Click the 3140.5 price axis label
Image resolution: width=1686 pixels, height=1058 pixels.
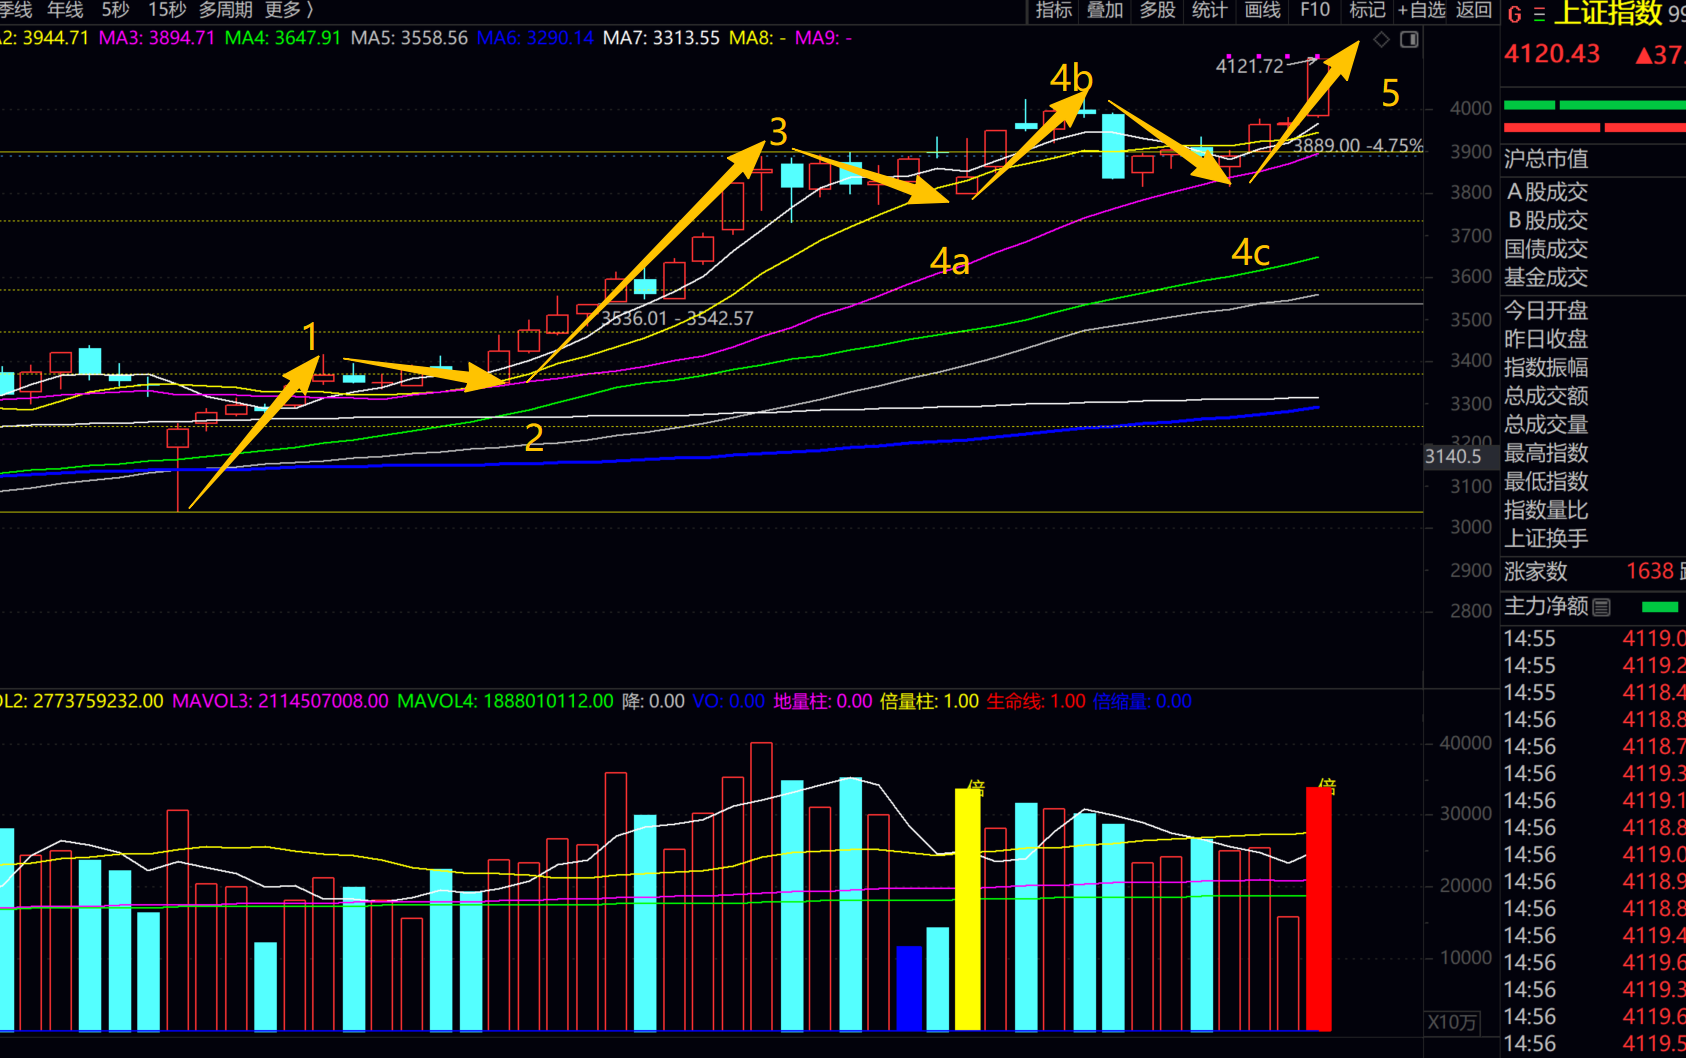coord(1453,456)
